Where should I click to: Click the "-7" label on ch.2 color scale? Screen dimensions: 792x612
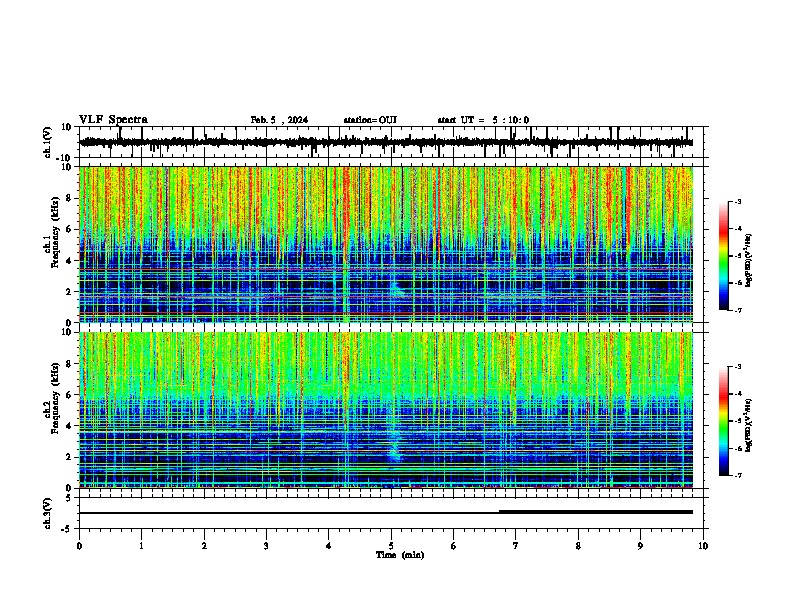(737, 475)
